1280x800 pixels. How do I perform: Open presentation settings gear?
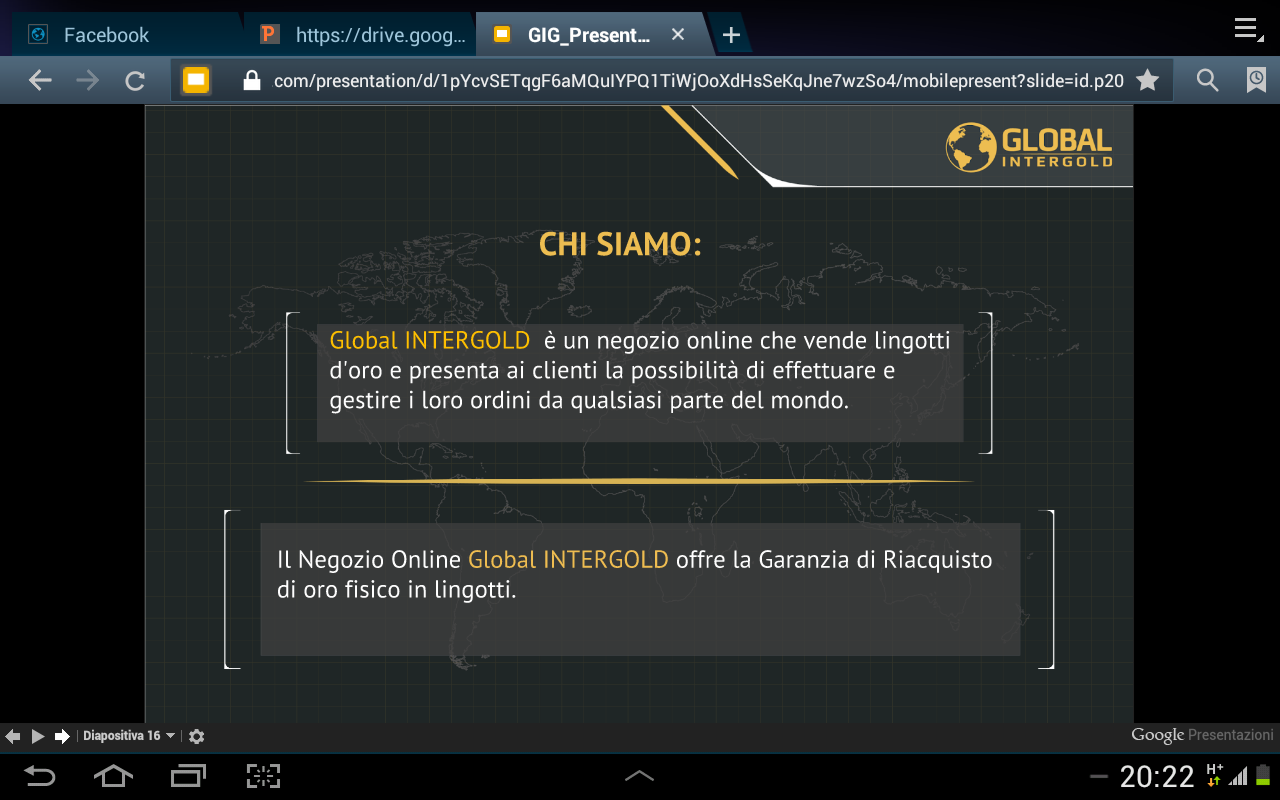click(x=196, y=736)
